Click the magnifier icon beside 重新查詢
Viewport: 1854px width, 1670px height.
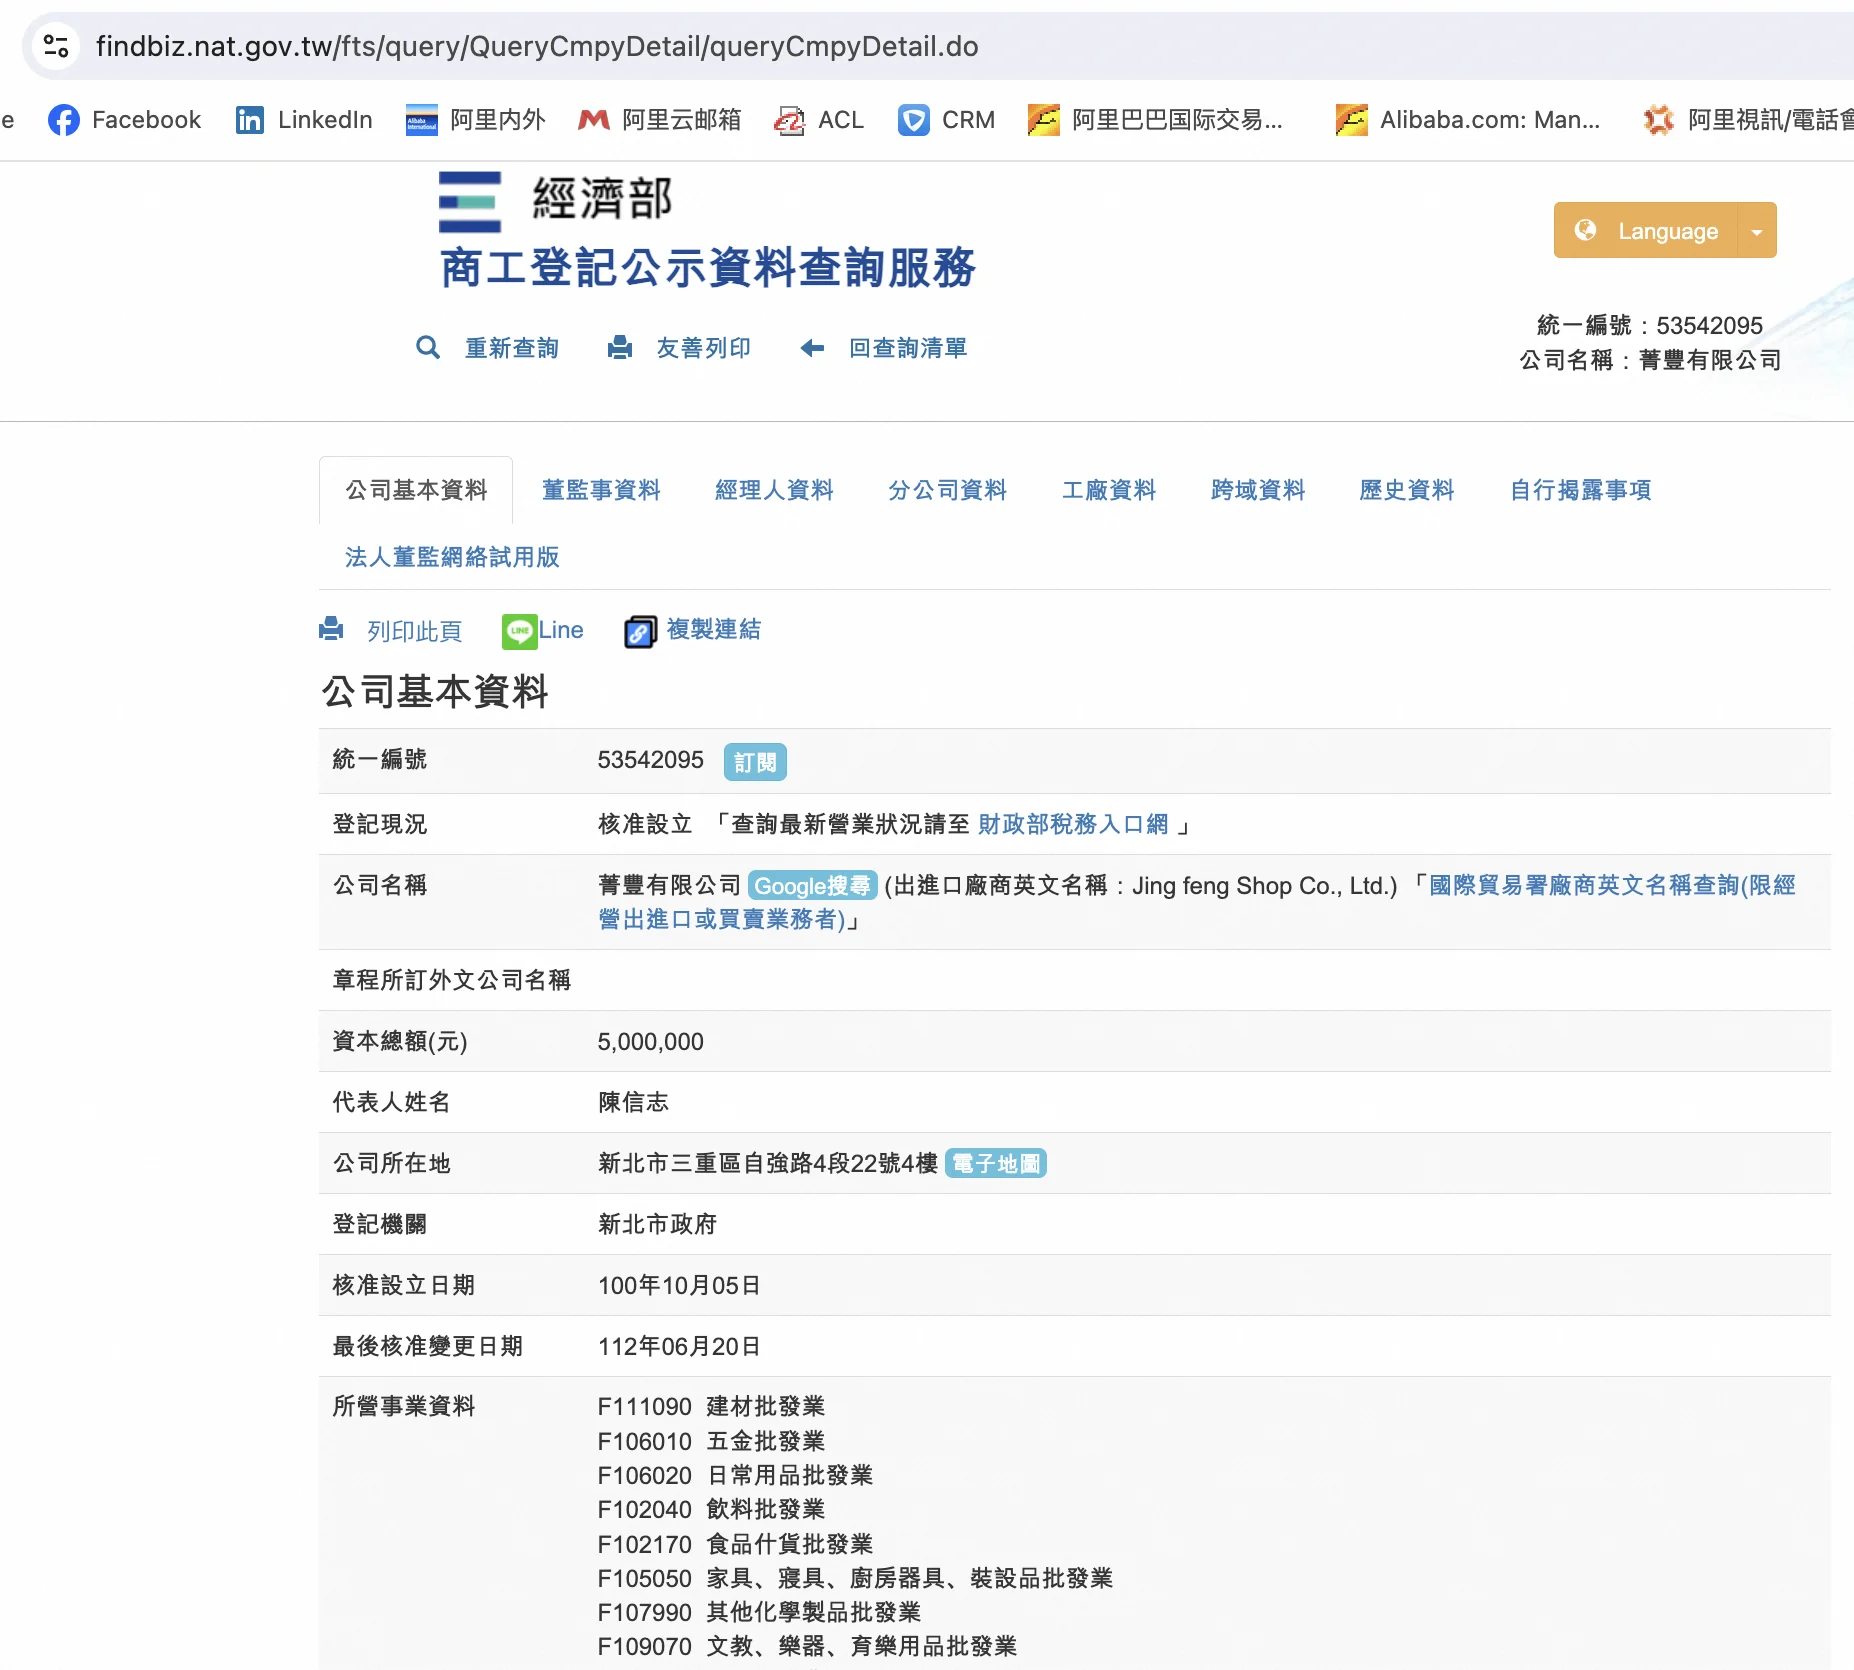[428, 348]
